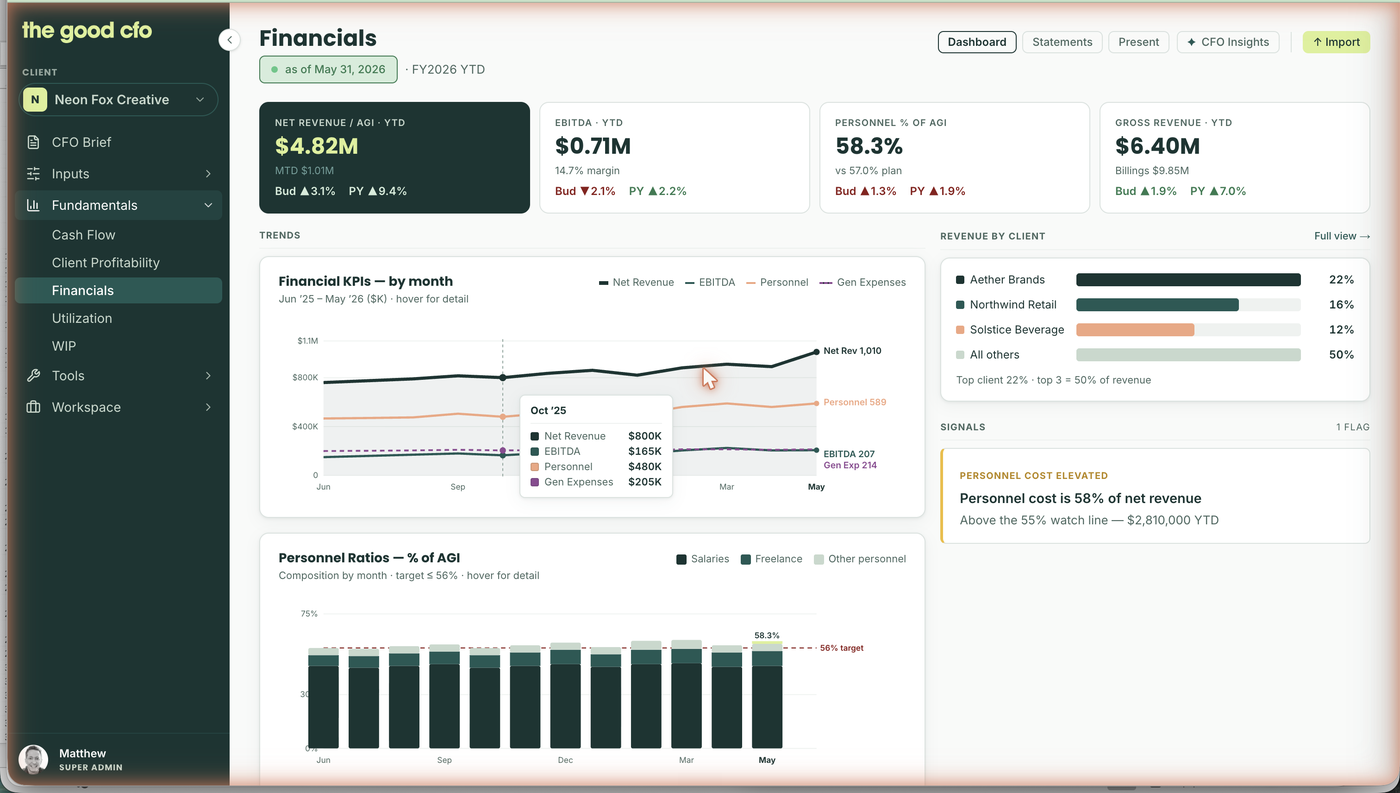Image resolution: width=1400 pixels, height=793 pixels.
Task: Click the Personnel 589 end label
Action: [854, 402]
